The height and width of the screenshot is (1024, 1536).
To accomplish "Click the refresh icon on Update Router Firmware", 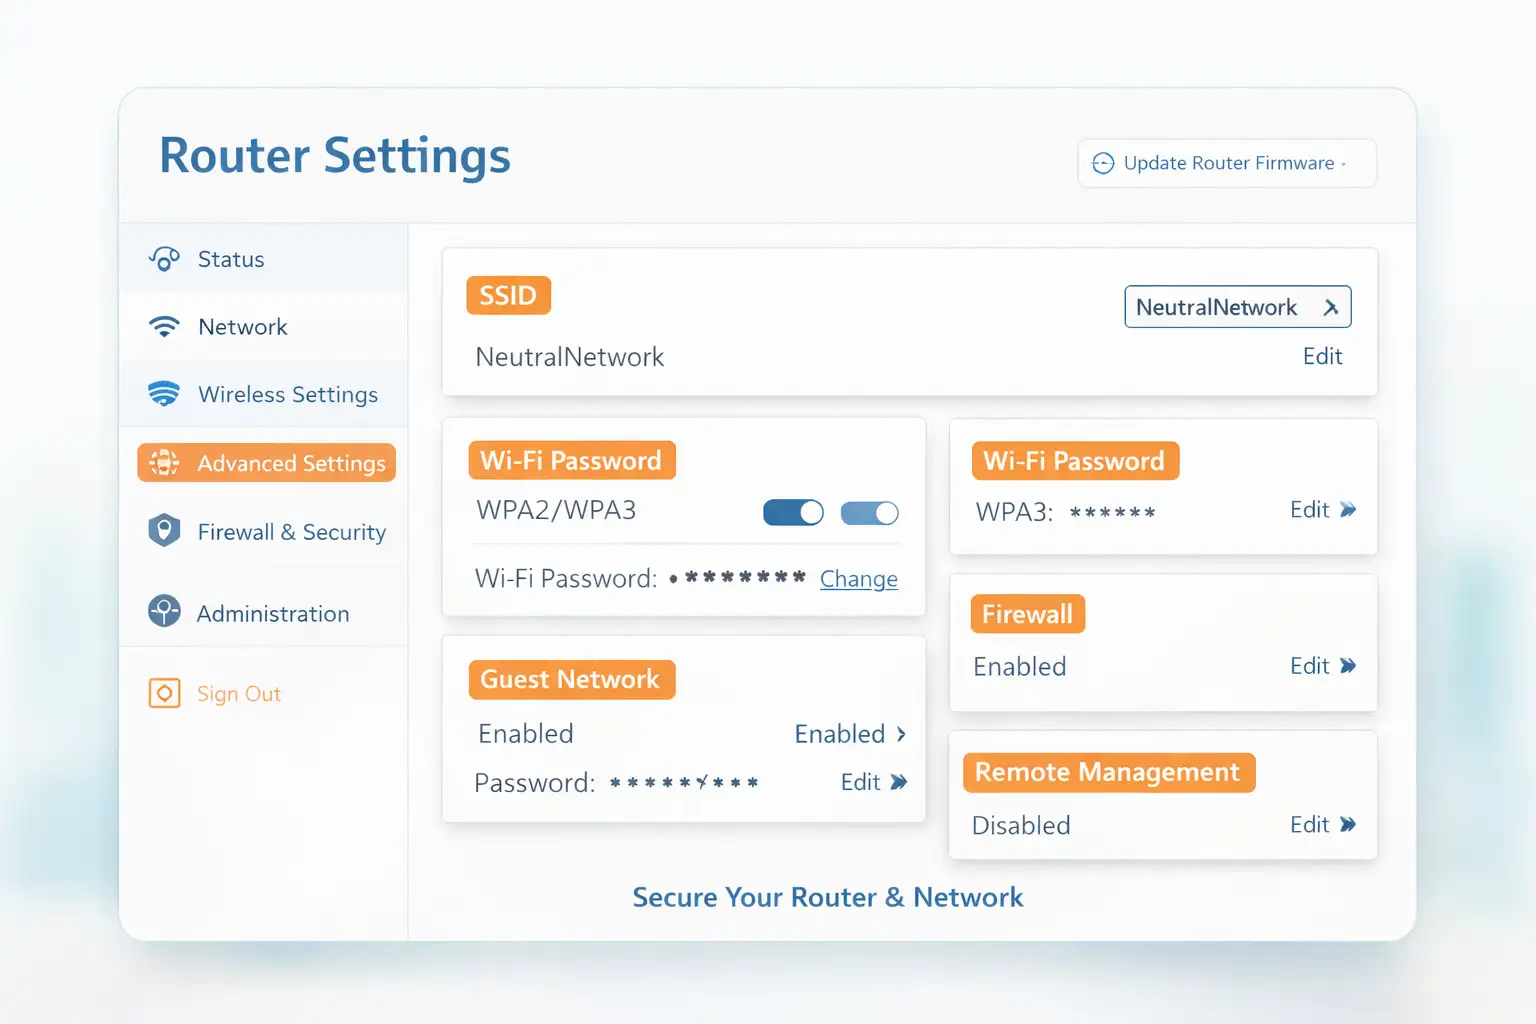I will [1103, 163].
